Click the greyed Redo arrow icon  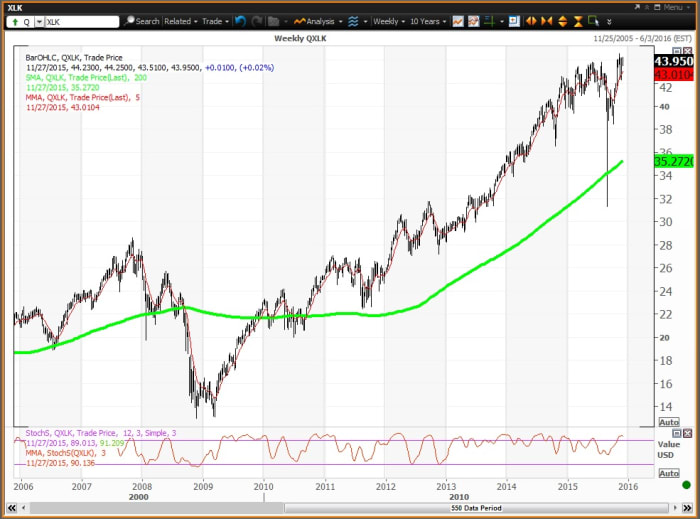[257, 21]
